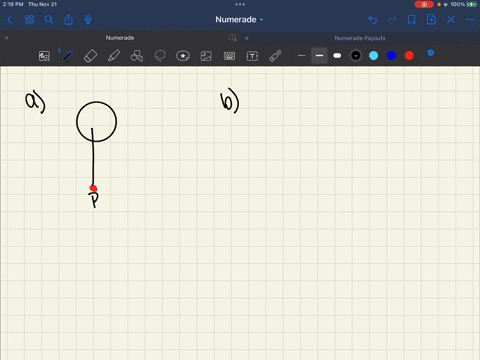The image size is (480, 360).
Task: Open the thumbnails grid view
Action: click(x=29, y=20)
